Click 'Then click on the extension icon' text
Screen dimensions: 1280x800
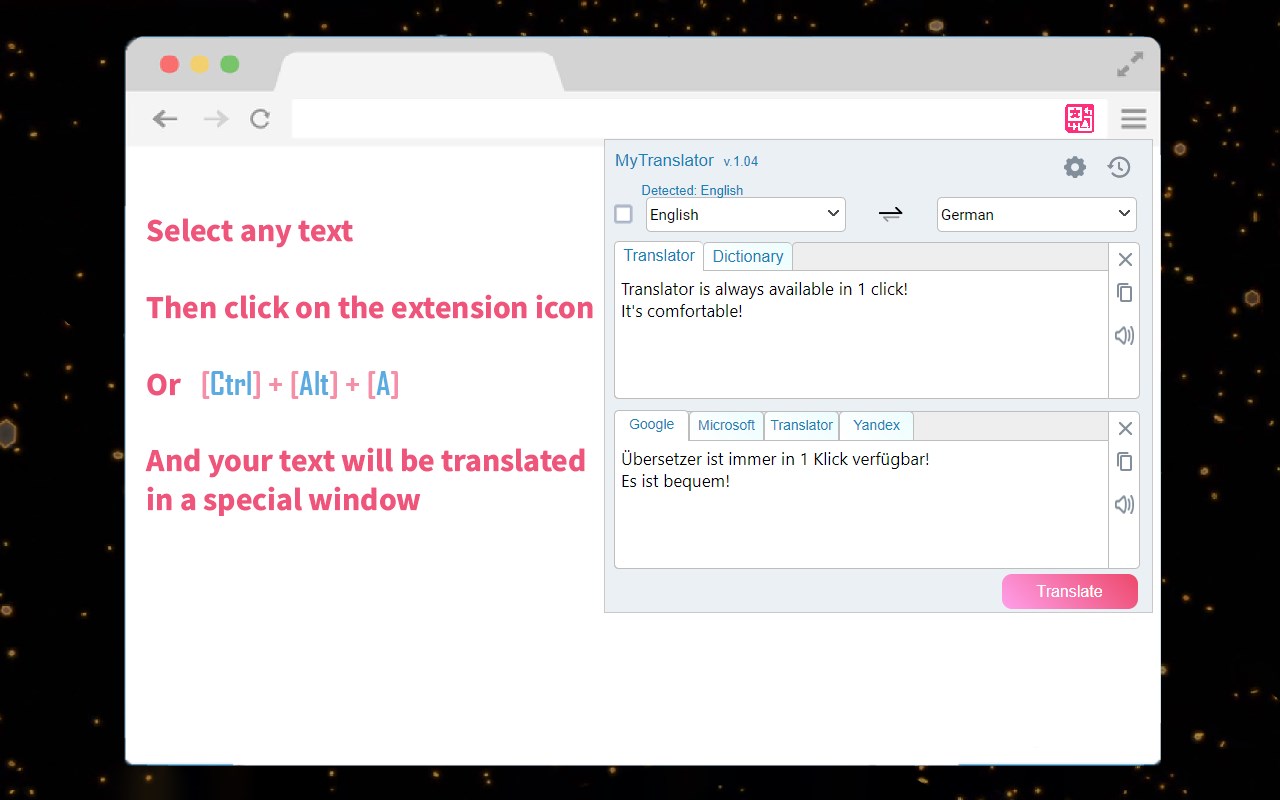(x=370, y=307)
